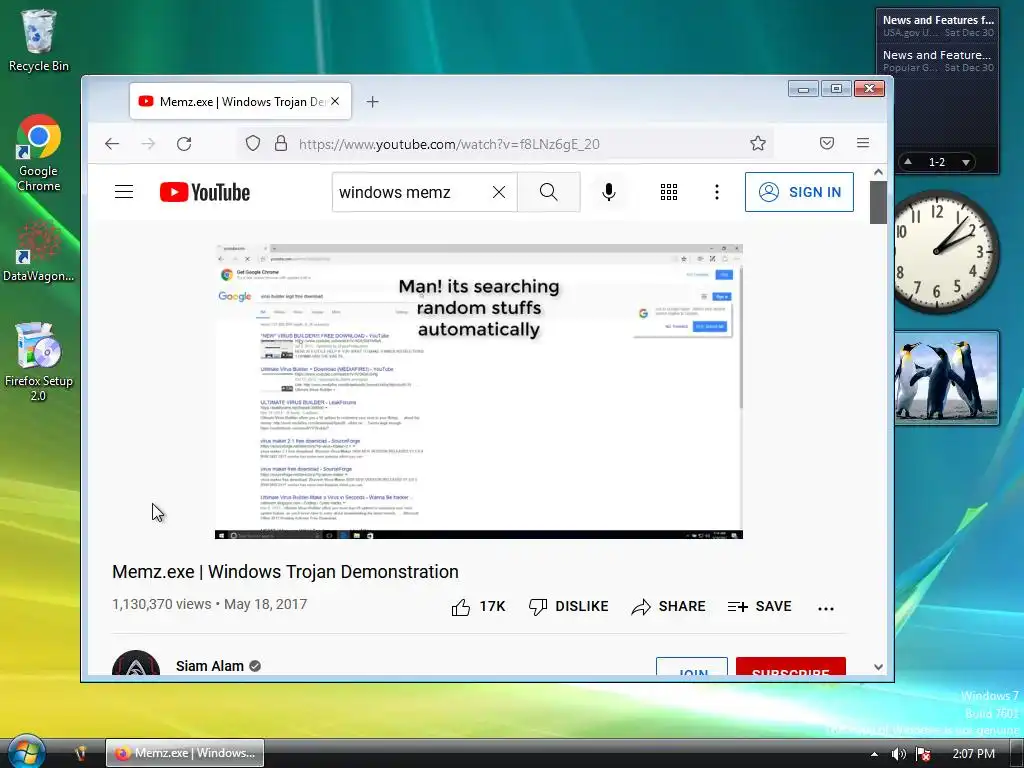Click the quick launch icon beside Start
Viewport: 1024px width, 768px height.
80,753
